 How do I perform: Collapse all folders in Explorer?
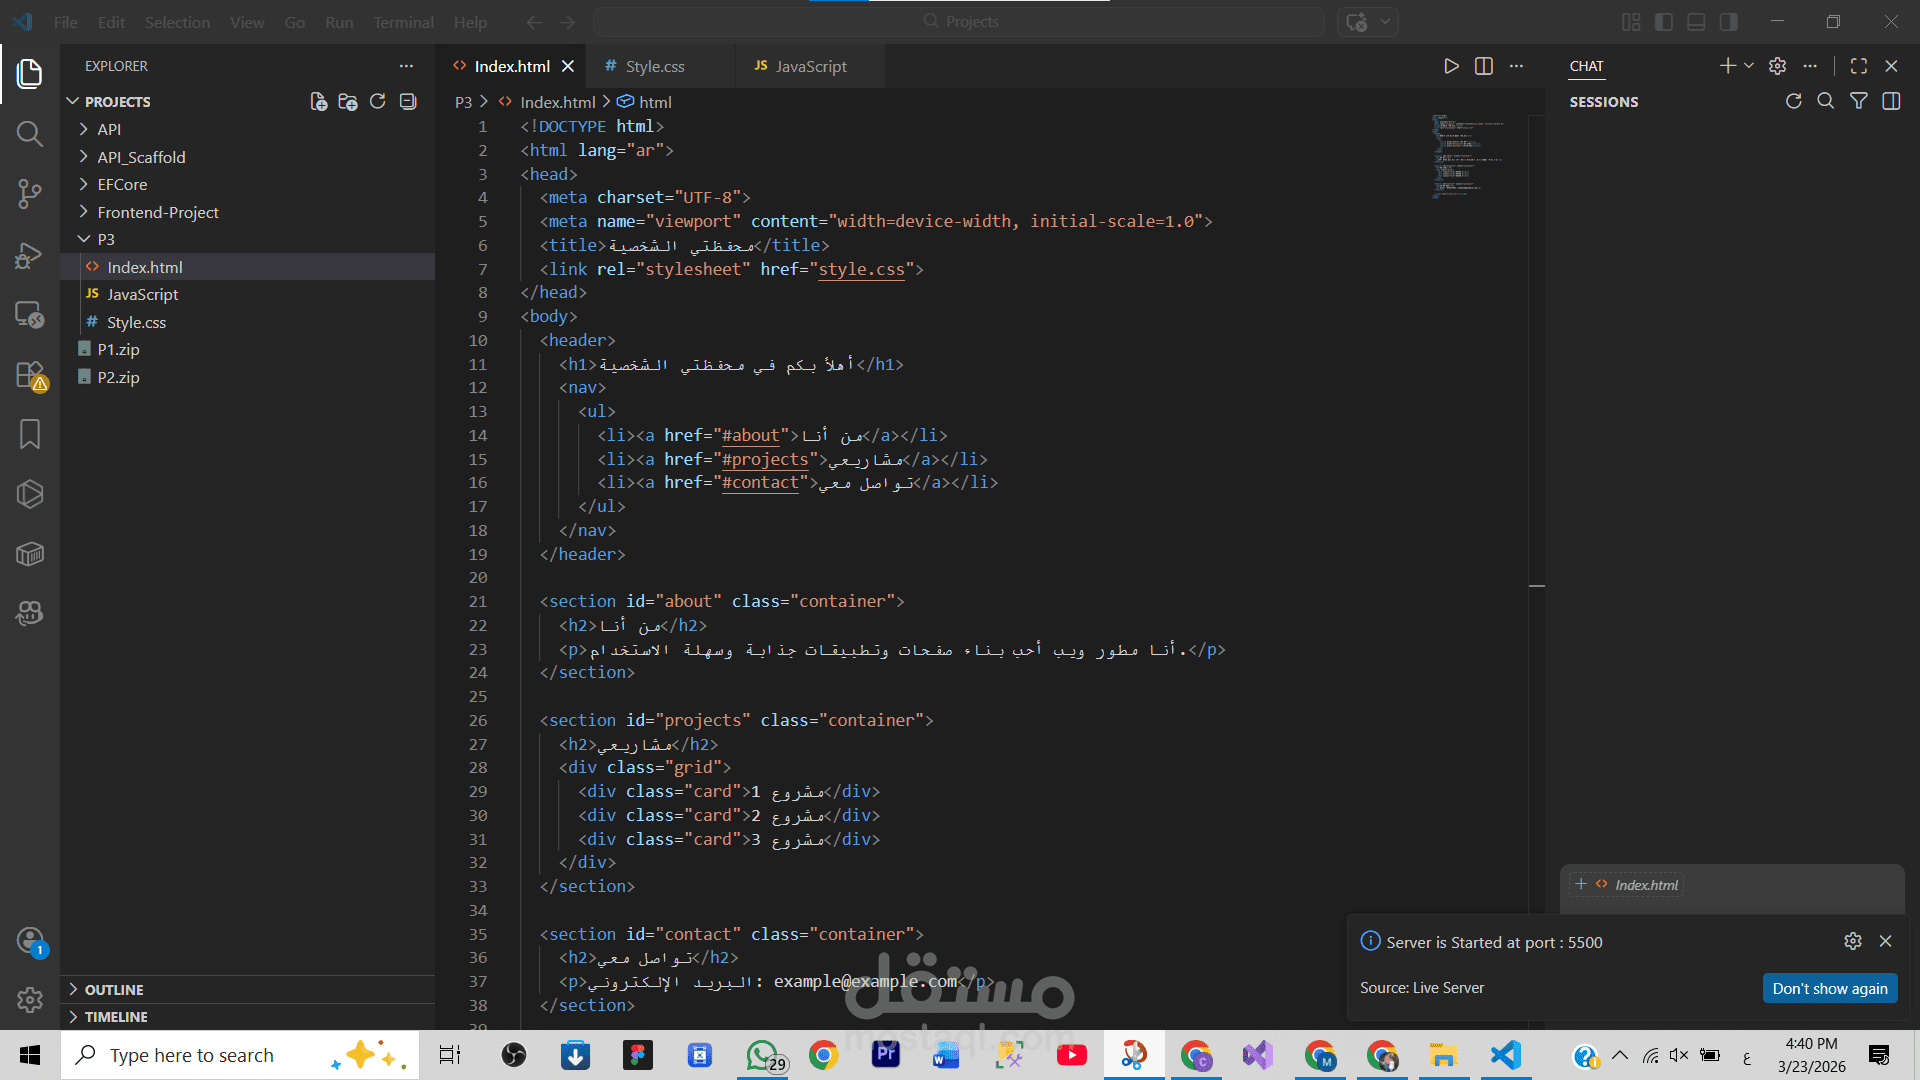point(408,102)
